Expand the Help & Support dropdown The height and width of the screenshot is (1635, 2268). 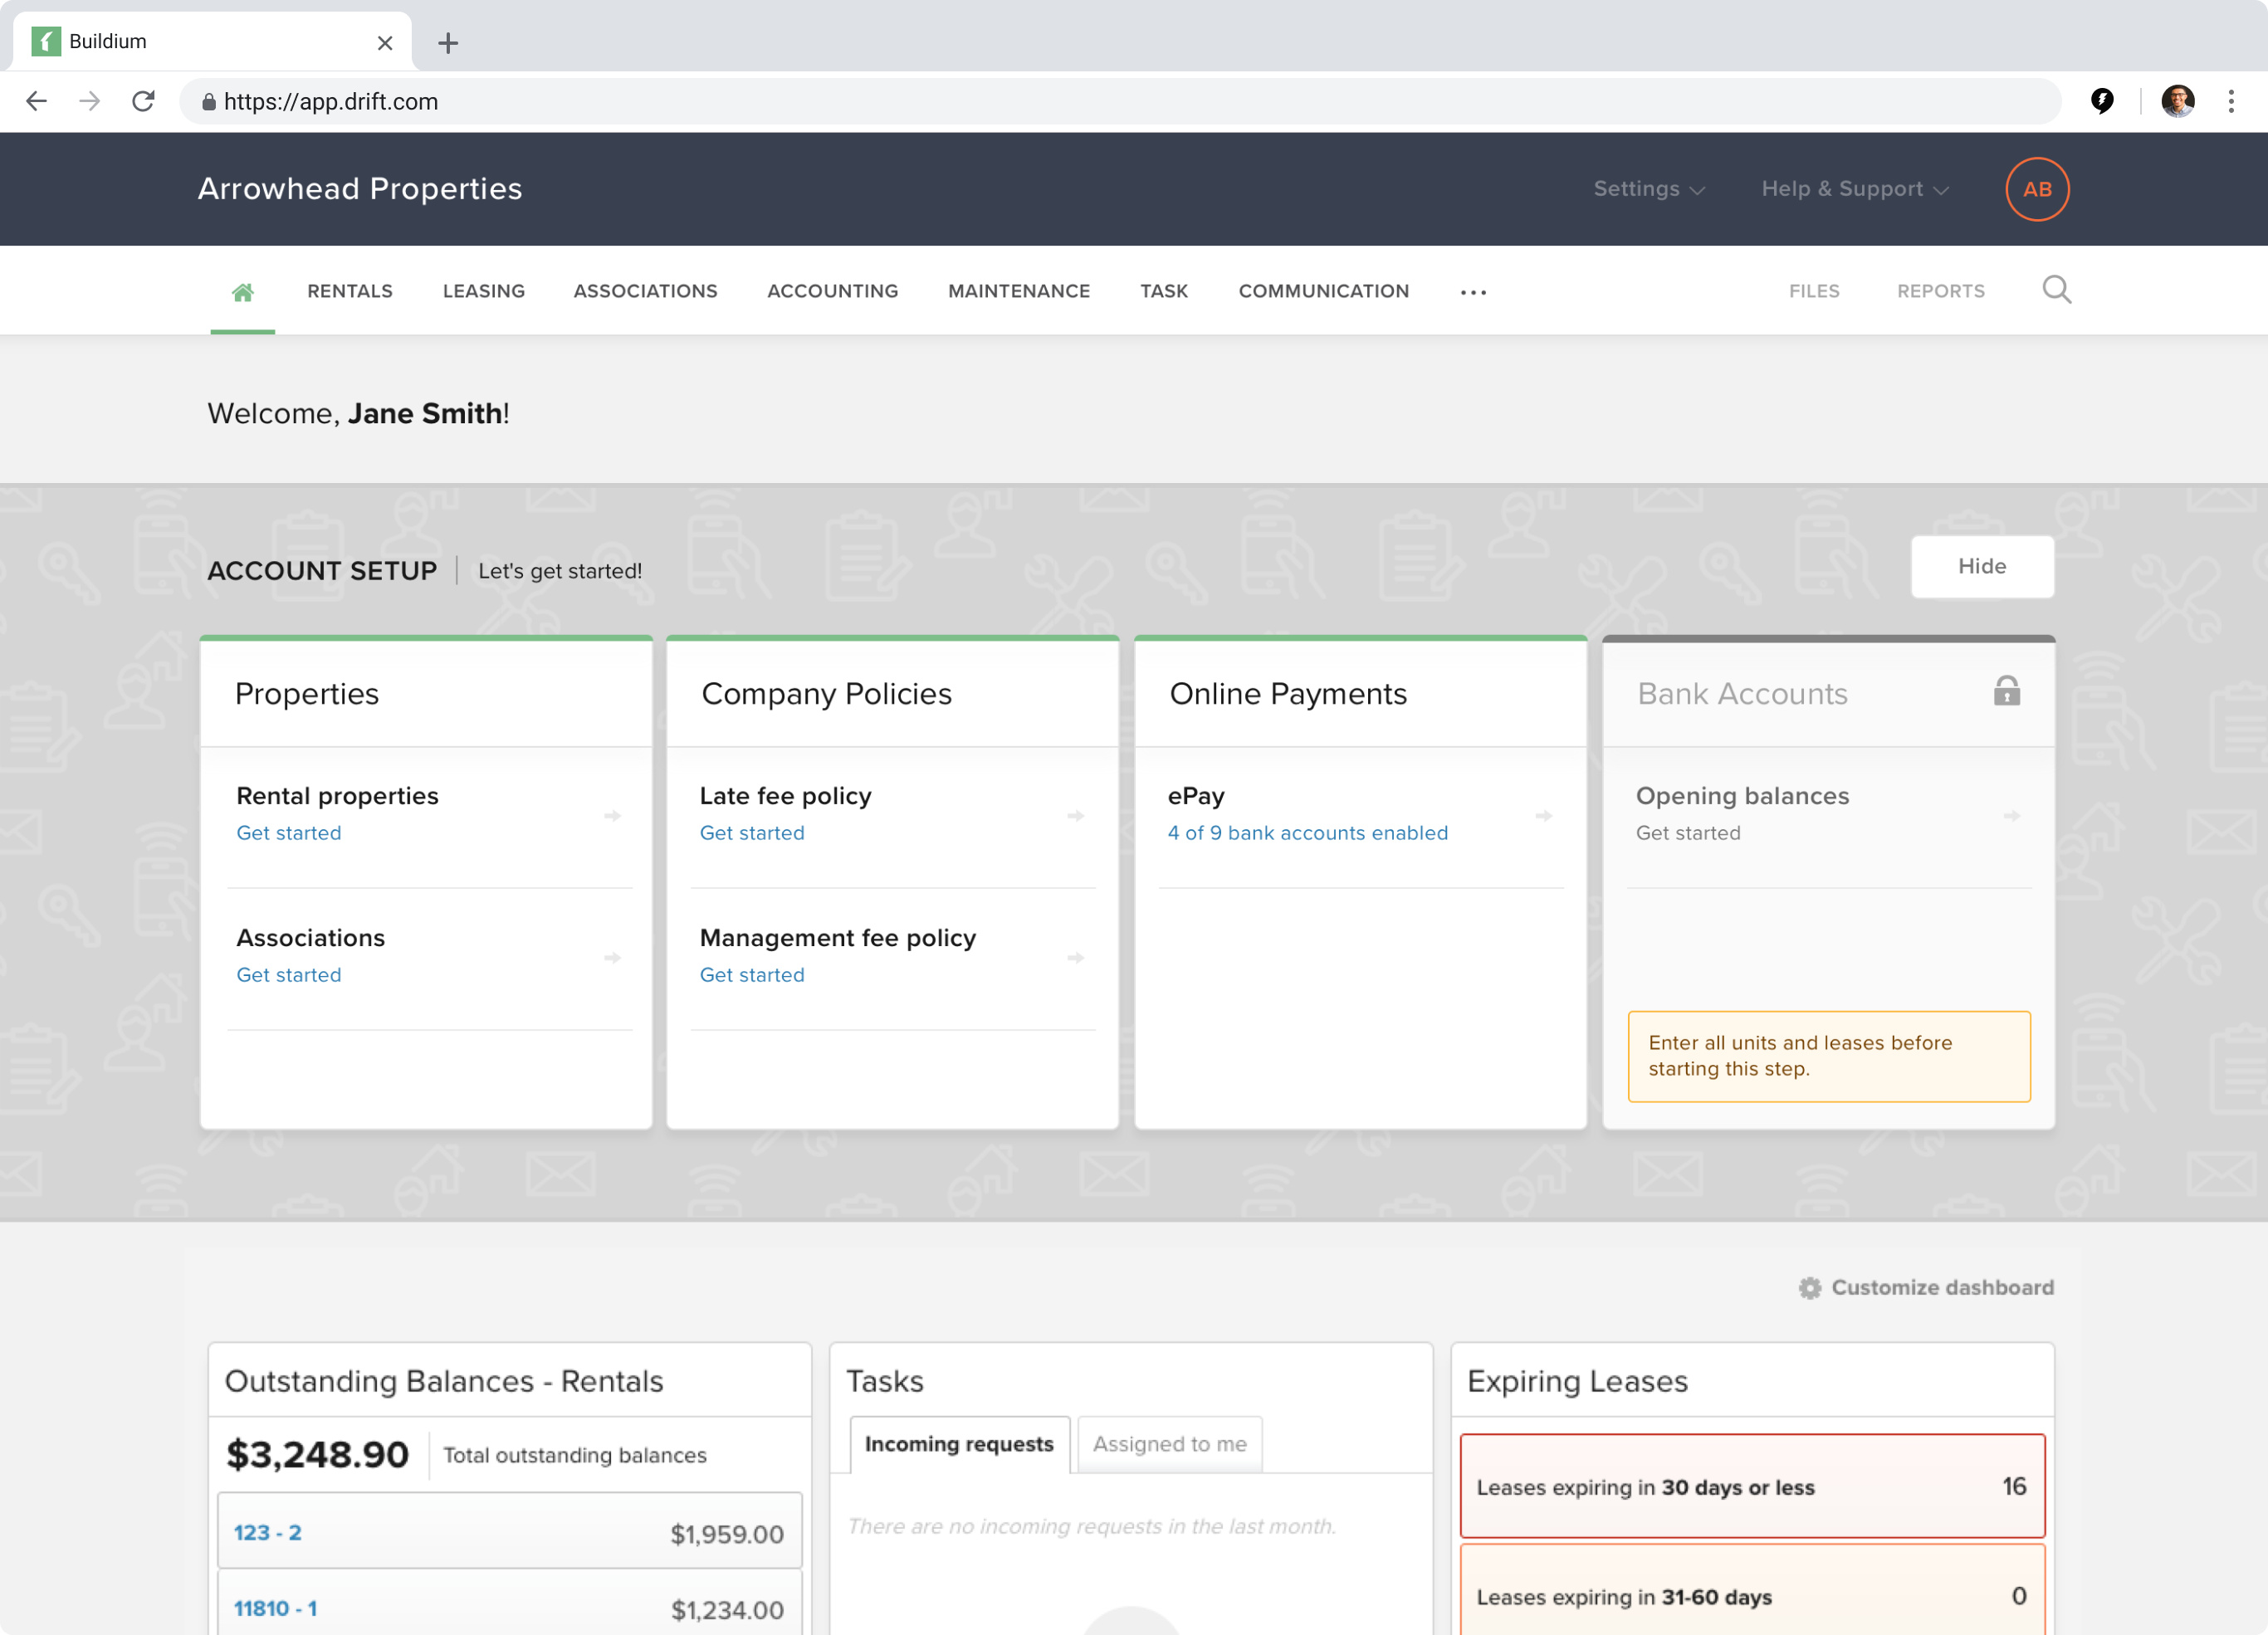1854,189
